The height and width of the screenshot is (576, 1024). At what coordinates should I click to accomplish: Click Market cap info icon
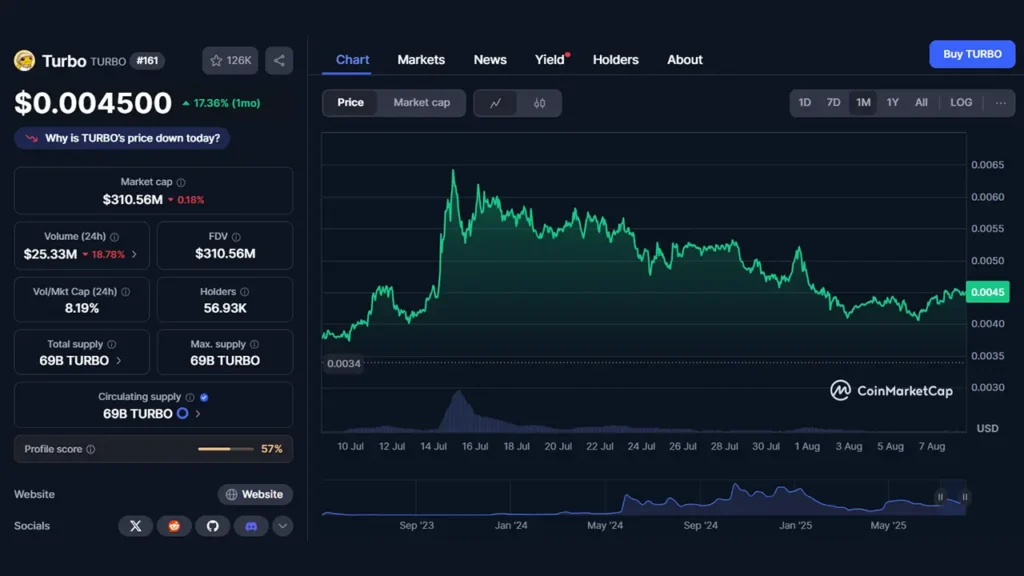[181, 182]
